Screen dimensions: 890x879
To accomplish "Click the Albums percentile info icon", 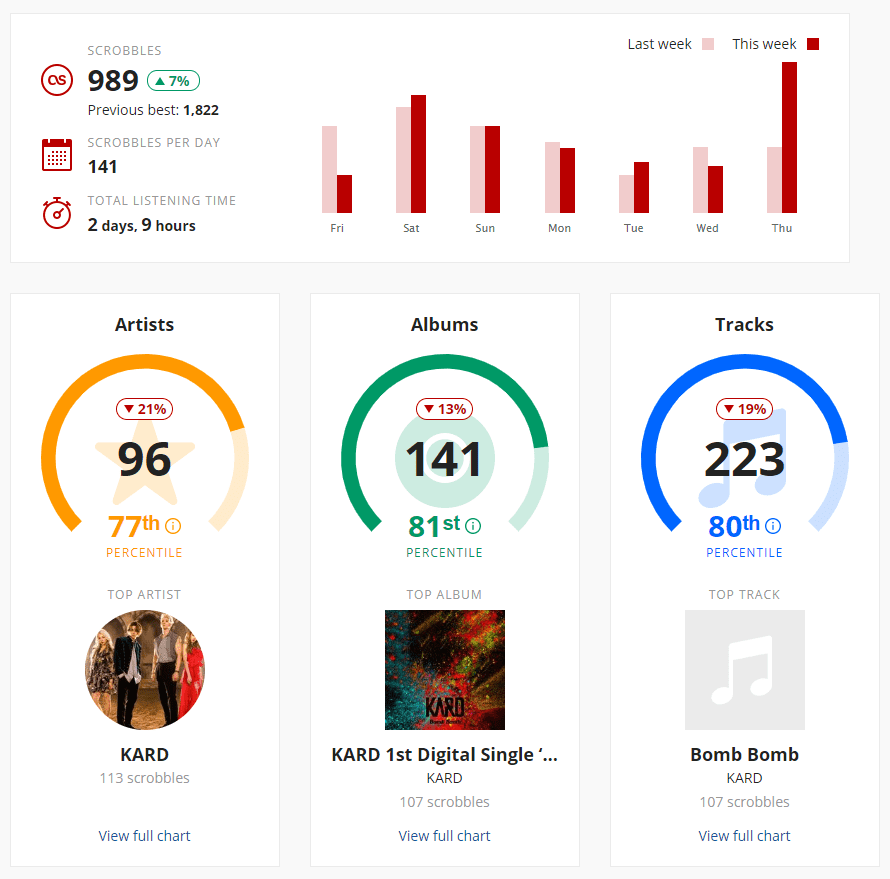I will point(473,526).
